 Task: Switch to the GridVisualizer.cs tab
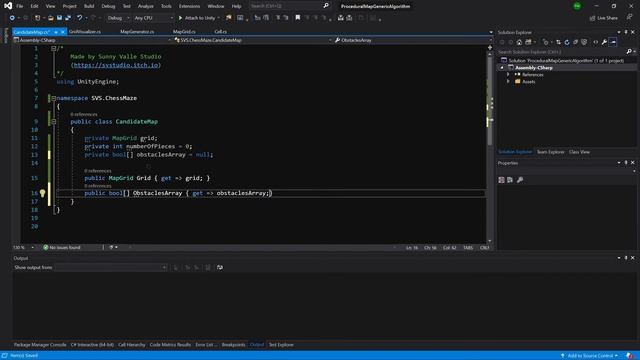85,32
